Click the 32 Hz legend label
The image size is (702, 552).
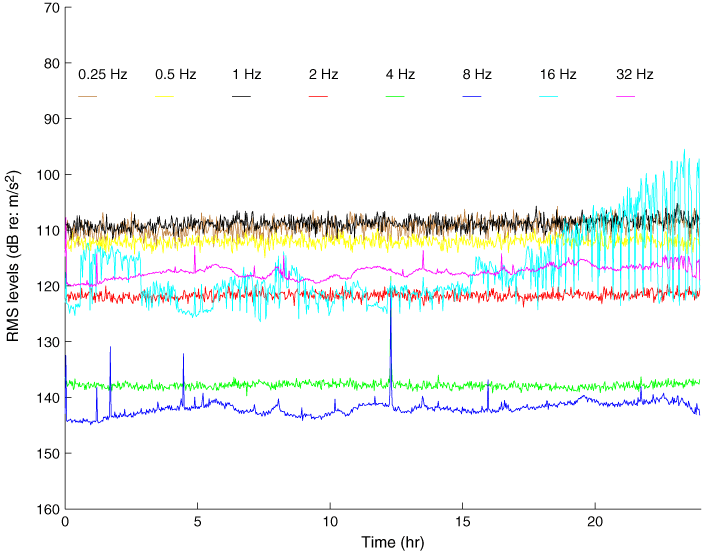click(x=635, y=74)
